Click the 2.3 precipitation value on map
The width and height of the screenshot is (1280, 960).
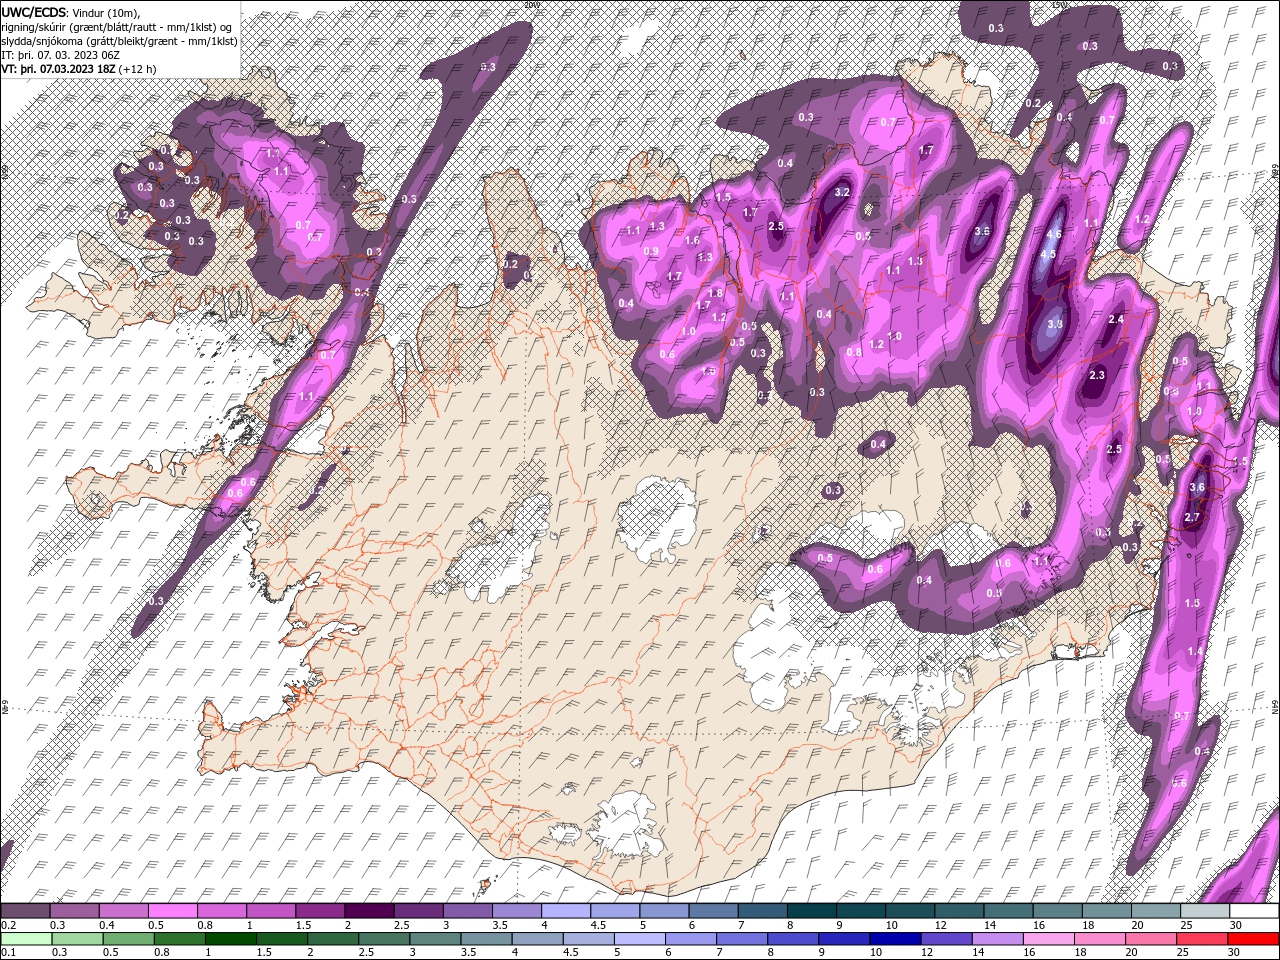1096,375
